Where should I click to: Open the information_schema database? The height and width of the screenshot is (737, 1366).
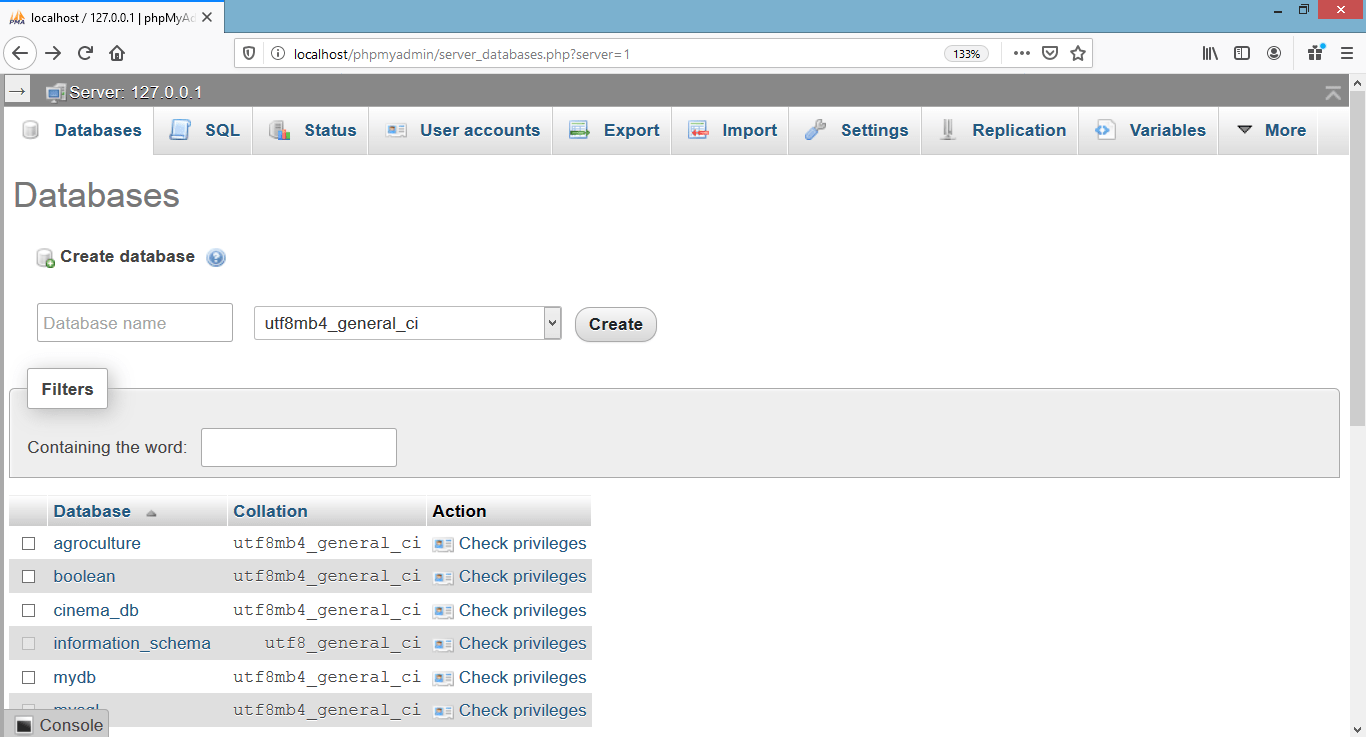coord(132,643)
